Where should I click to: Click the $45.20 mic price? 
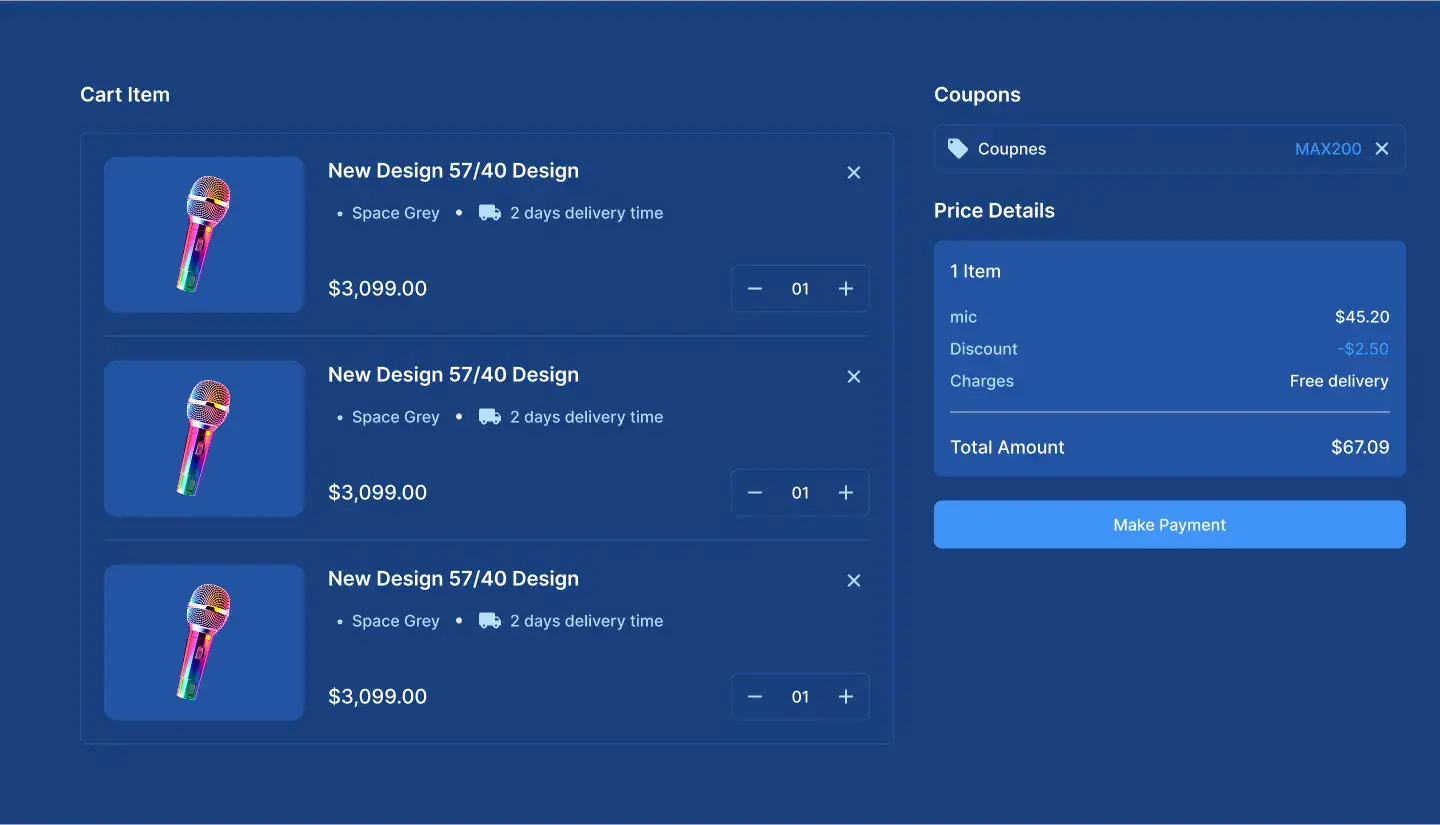[1362, 317]
